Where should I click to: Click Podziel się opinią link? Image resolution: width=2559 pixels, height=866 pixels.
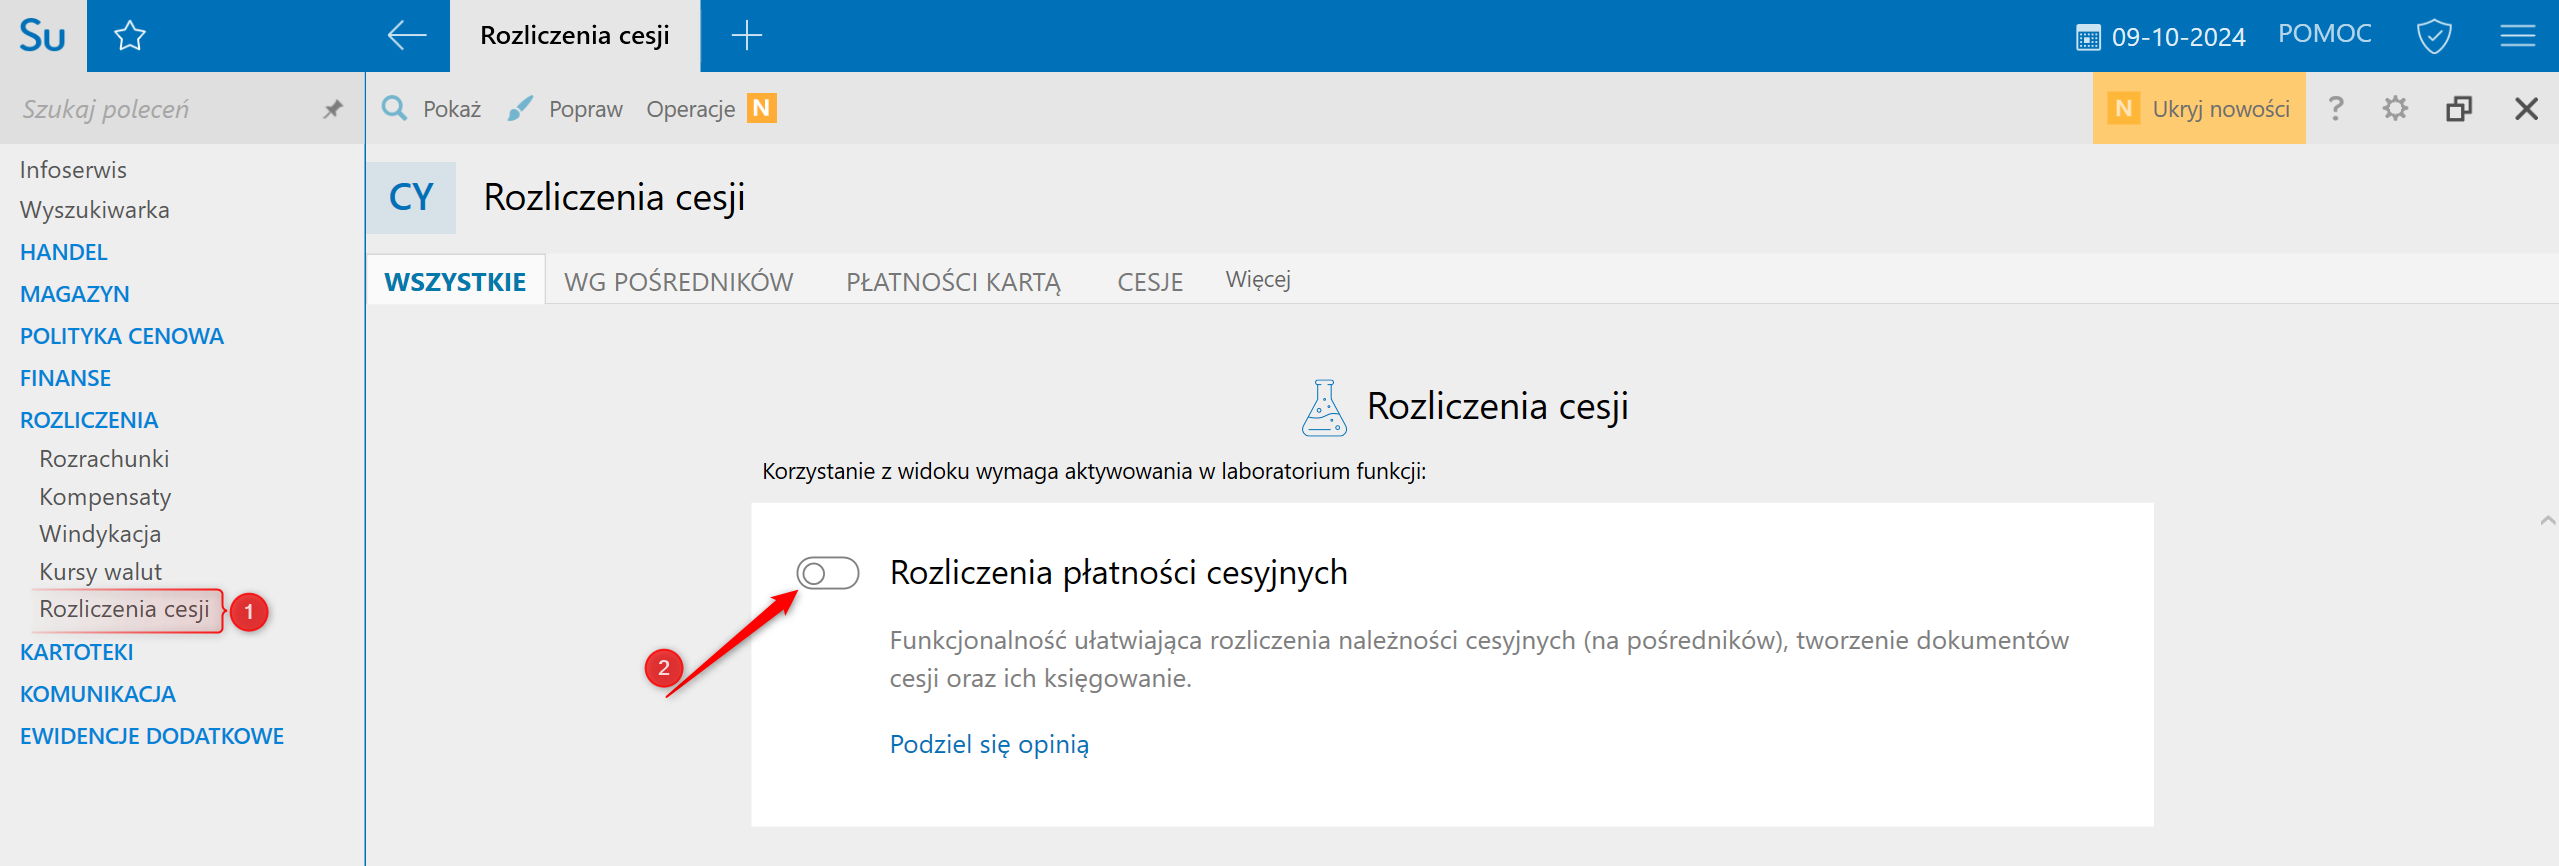pos(989,744)
